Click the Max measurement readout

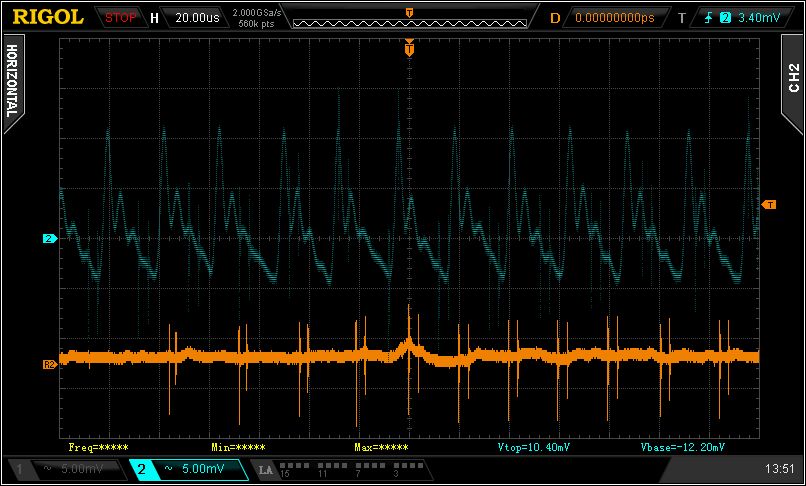[381, 447]
